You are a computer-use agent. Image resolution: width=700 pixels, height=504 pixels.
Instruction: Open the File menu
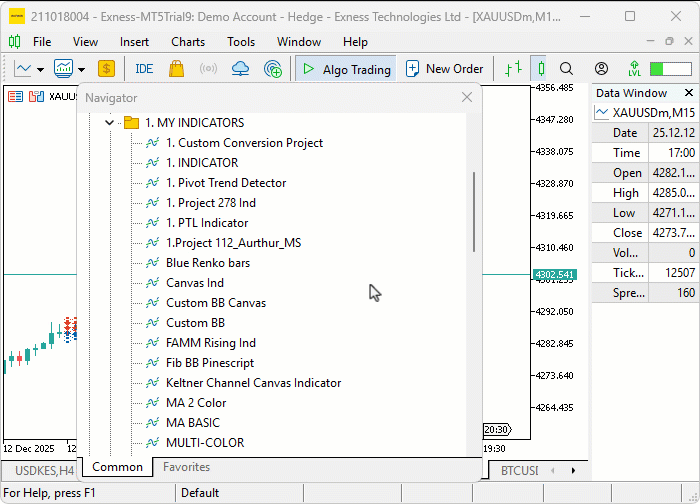42,42
